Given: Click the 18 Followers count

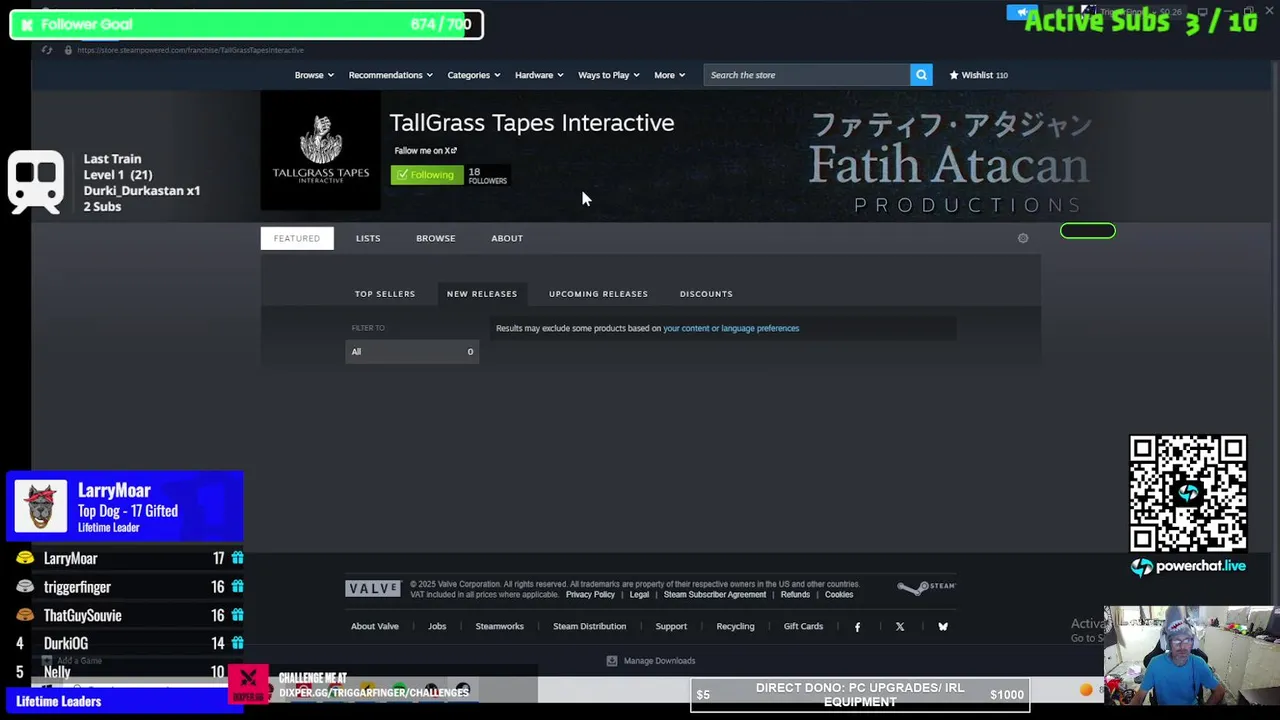Looking at the screenshot, I should coord(487,175).
